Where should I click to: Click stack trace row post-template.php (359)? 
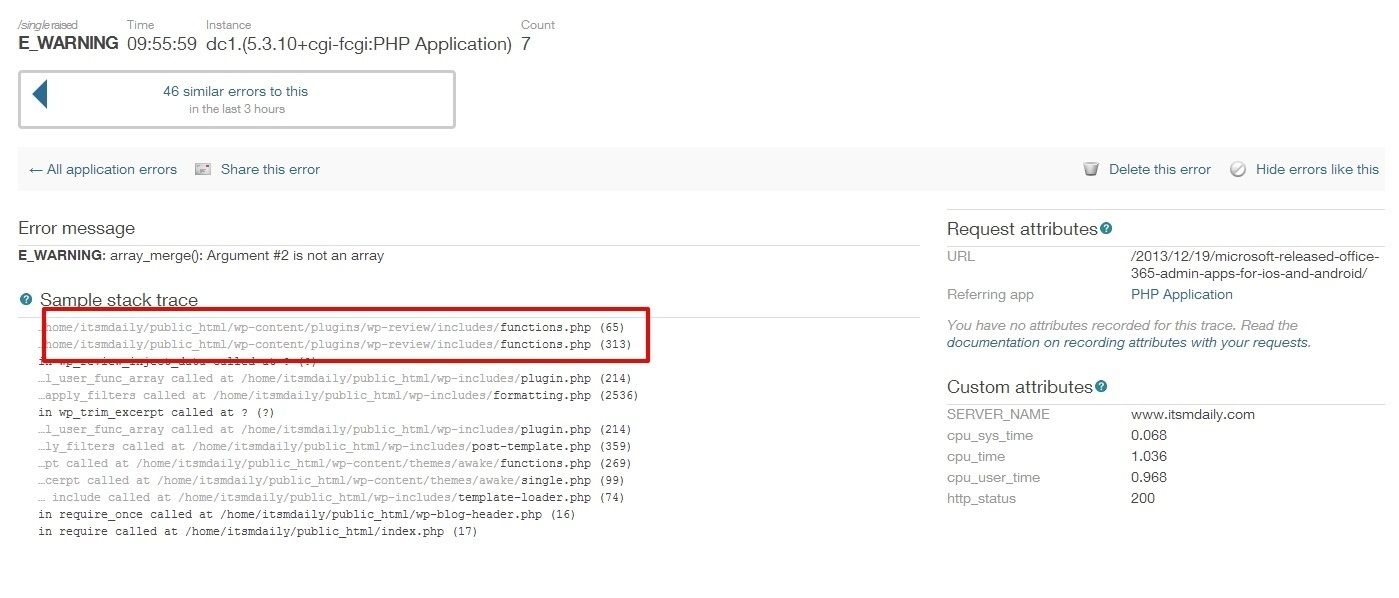334,446
